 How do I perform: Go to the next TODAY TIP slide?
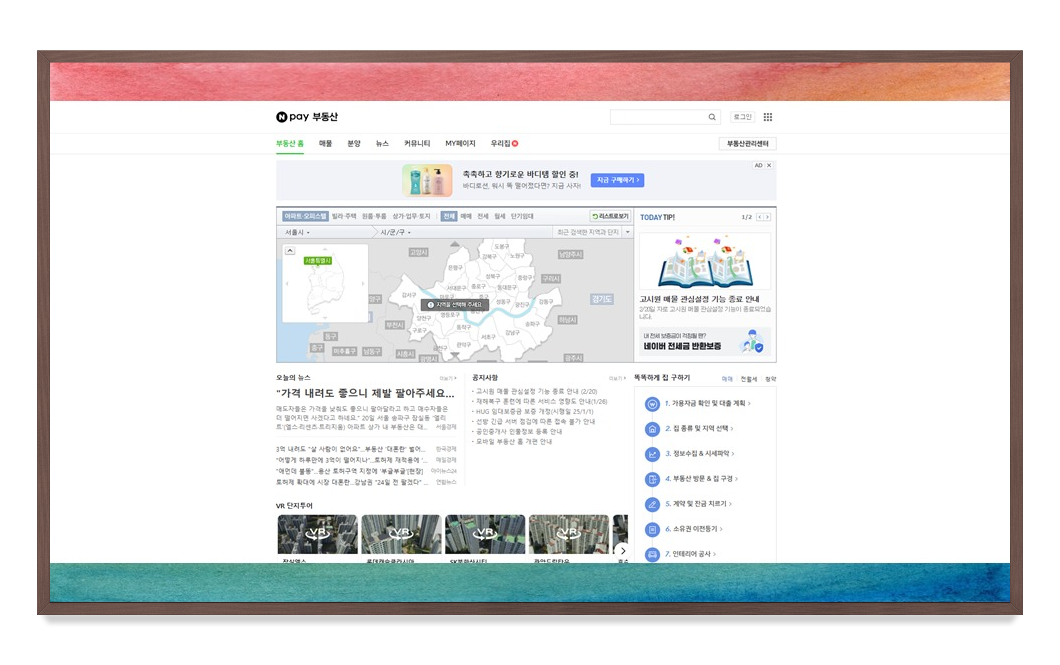767,217
